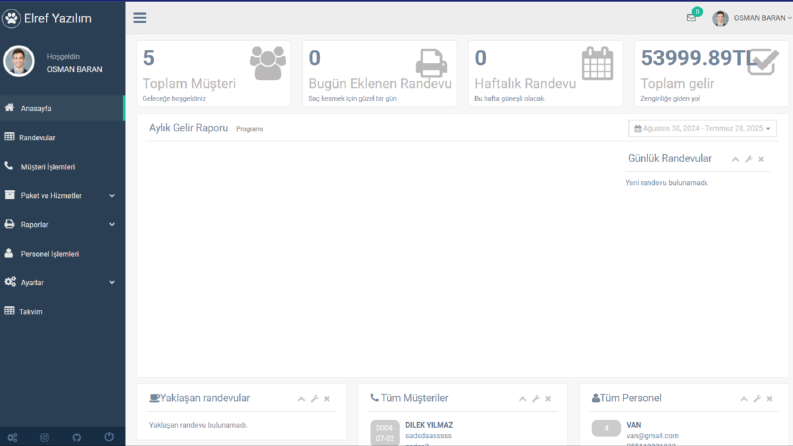Click the Bugün Eklenen Randevu printer icon
Viewport: 793px width, 446px height.
(x=431, y=63)
